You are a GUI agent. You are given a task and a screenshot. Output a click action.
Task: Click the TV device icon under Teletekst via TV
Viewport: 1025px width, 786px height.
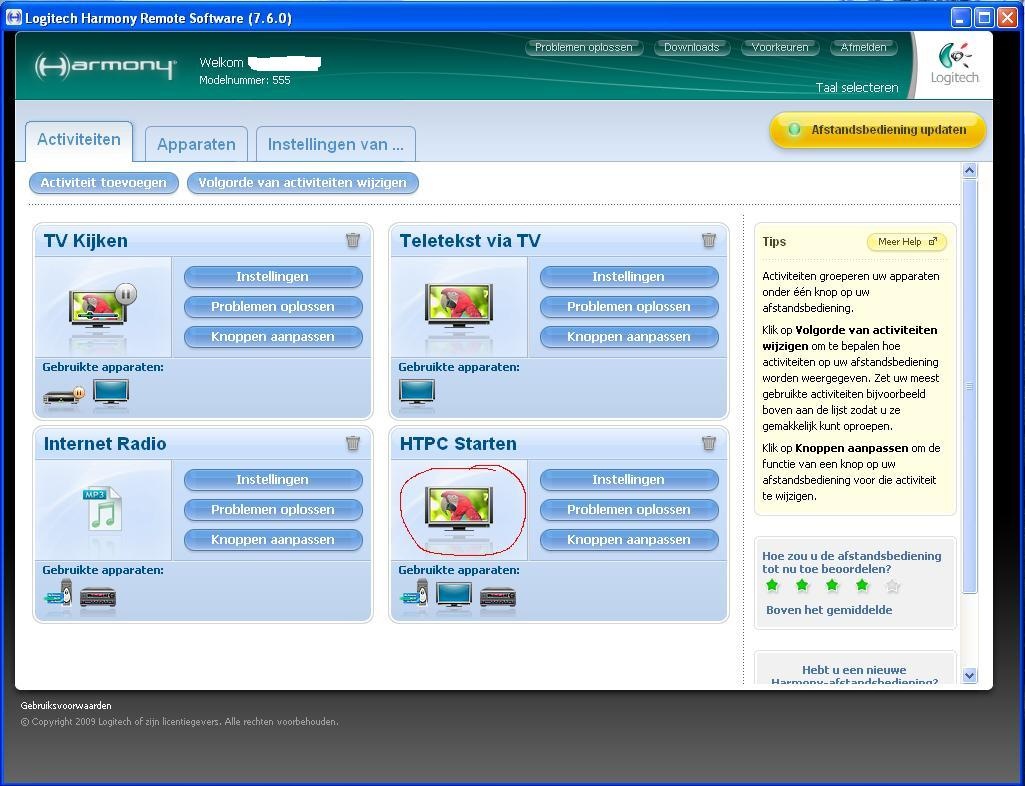coord(416,392)
